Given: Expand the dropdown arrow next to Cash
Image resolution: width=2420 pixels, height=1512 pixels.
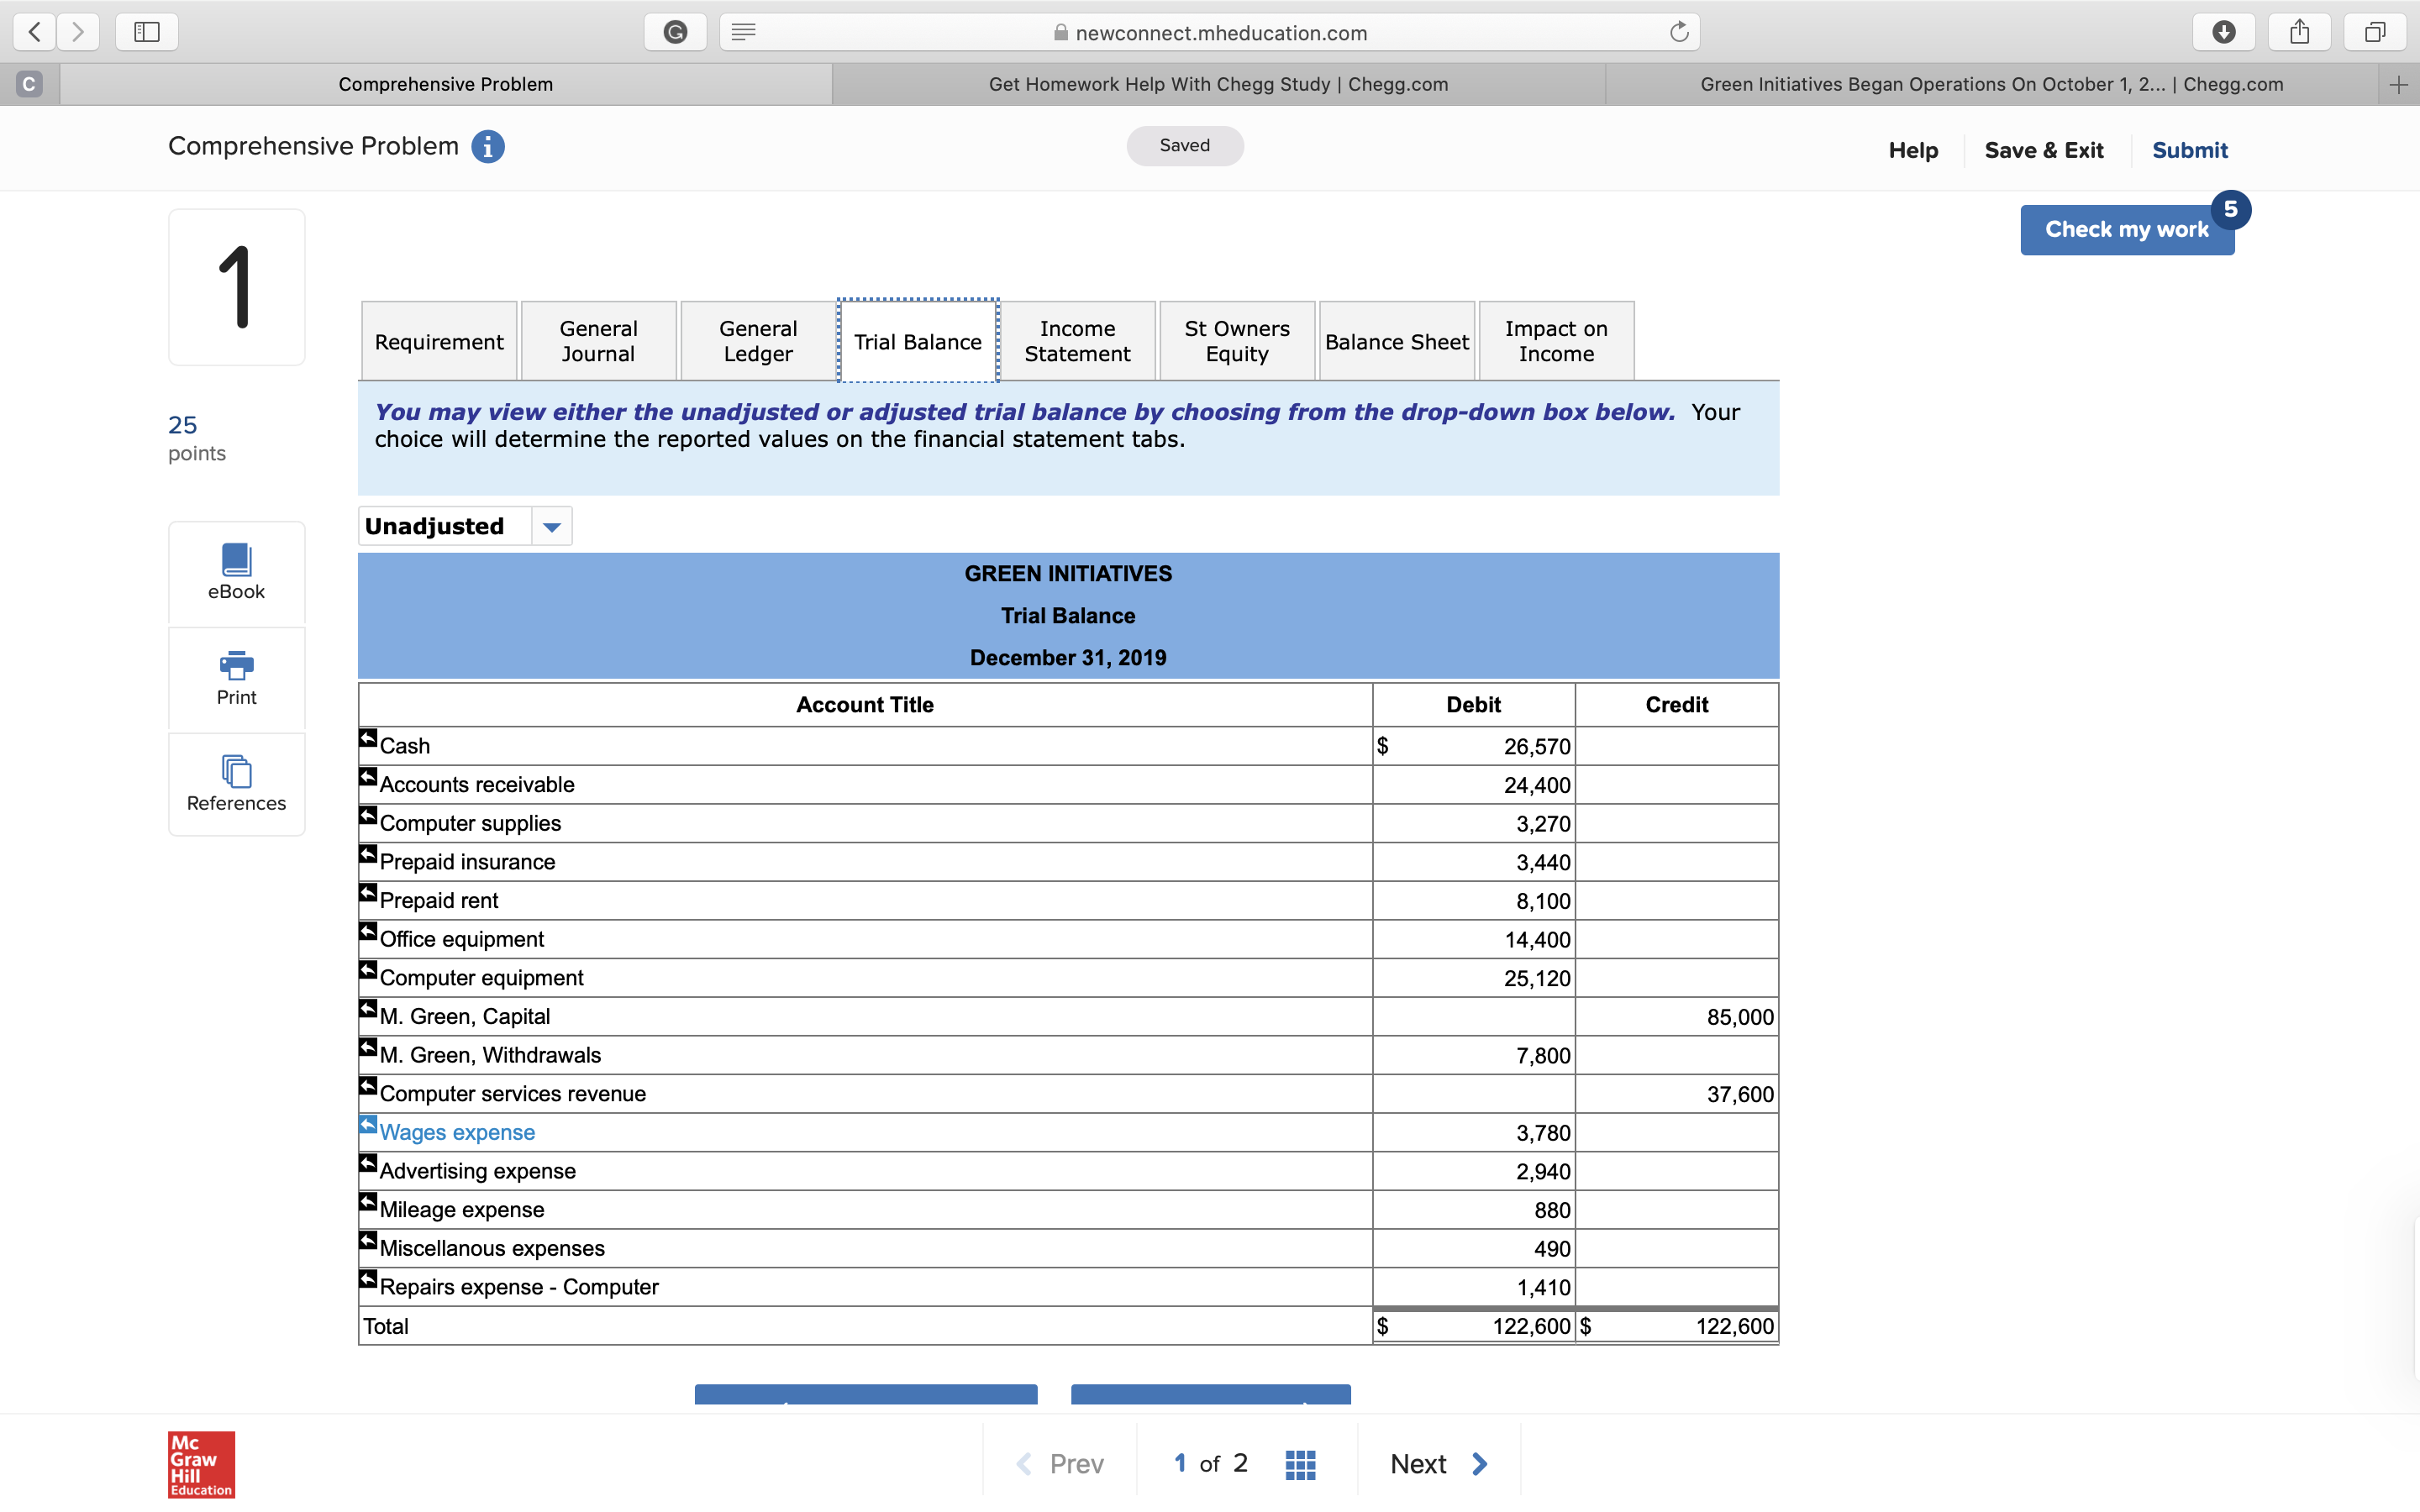Looking at the screenshot, I should (368, 738).
